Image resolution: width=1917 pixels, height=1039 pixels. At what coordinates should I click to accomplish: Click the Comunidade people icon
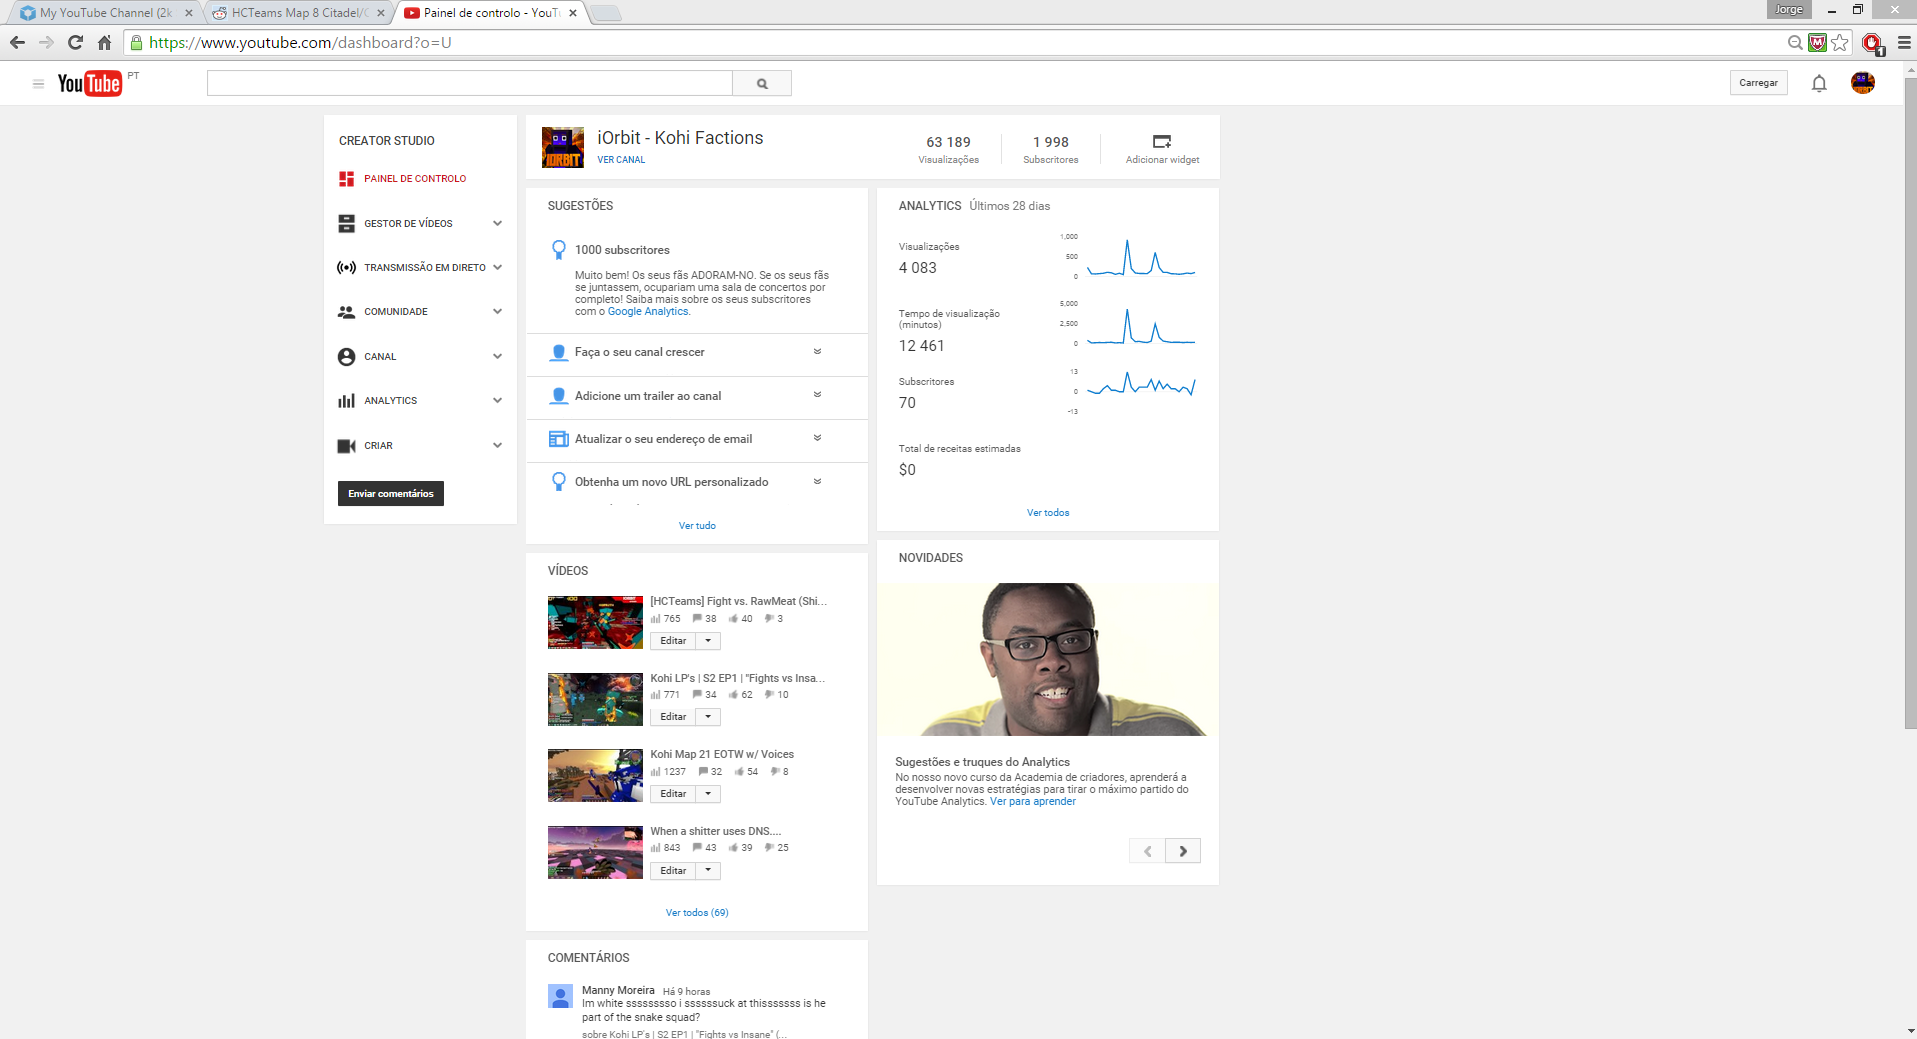coord(346,312)
